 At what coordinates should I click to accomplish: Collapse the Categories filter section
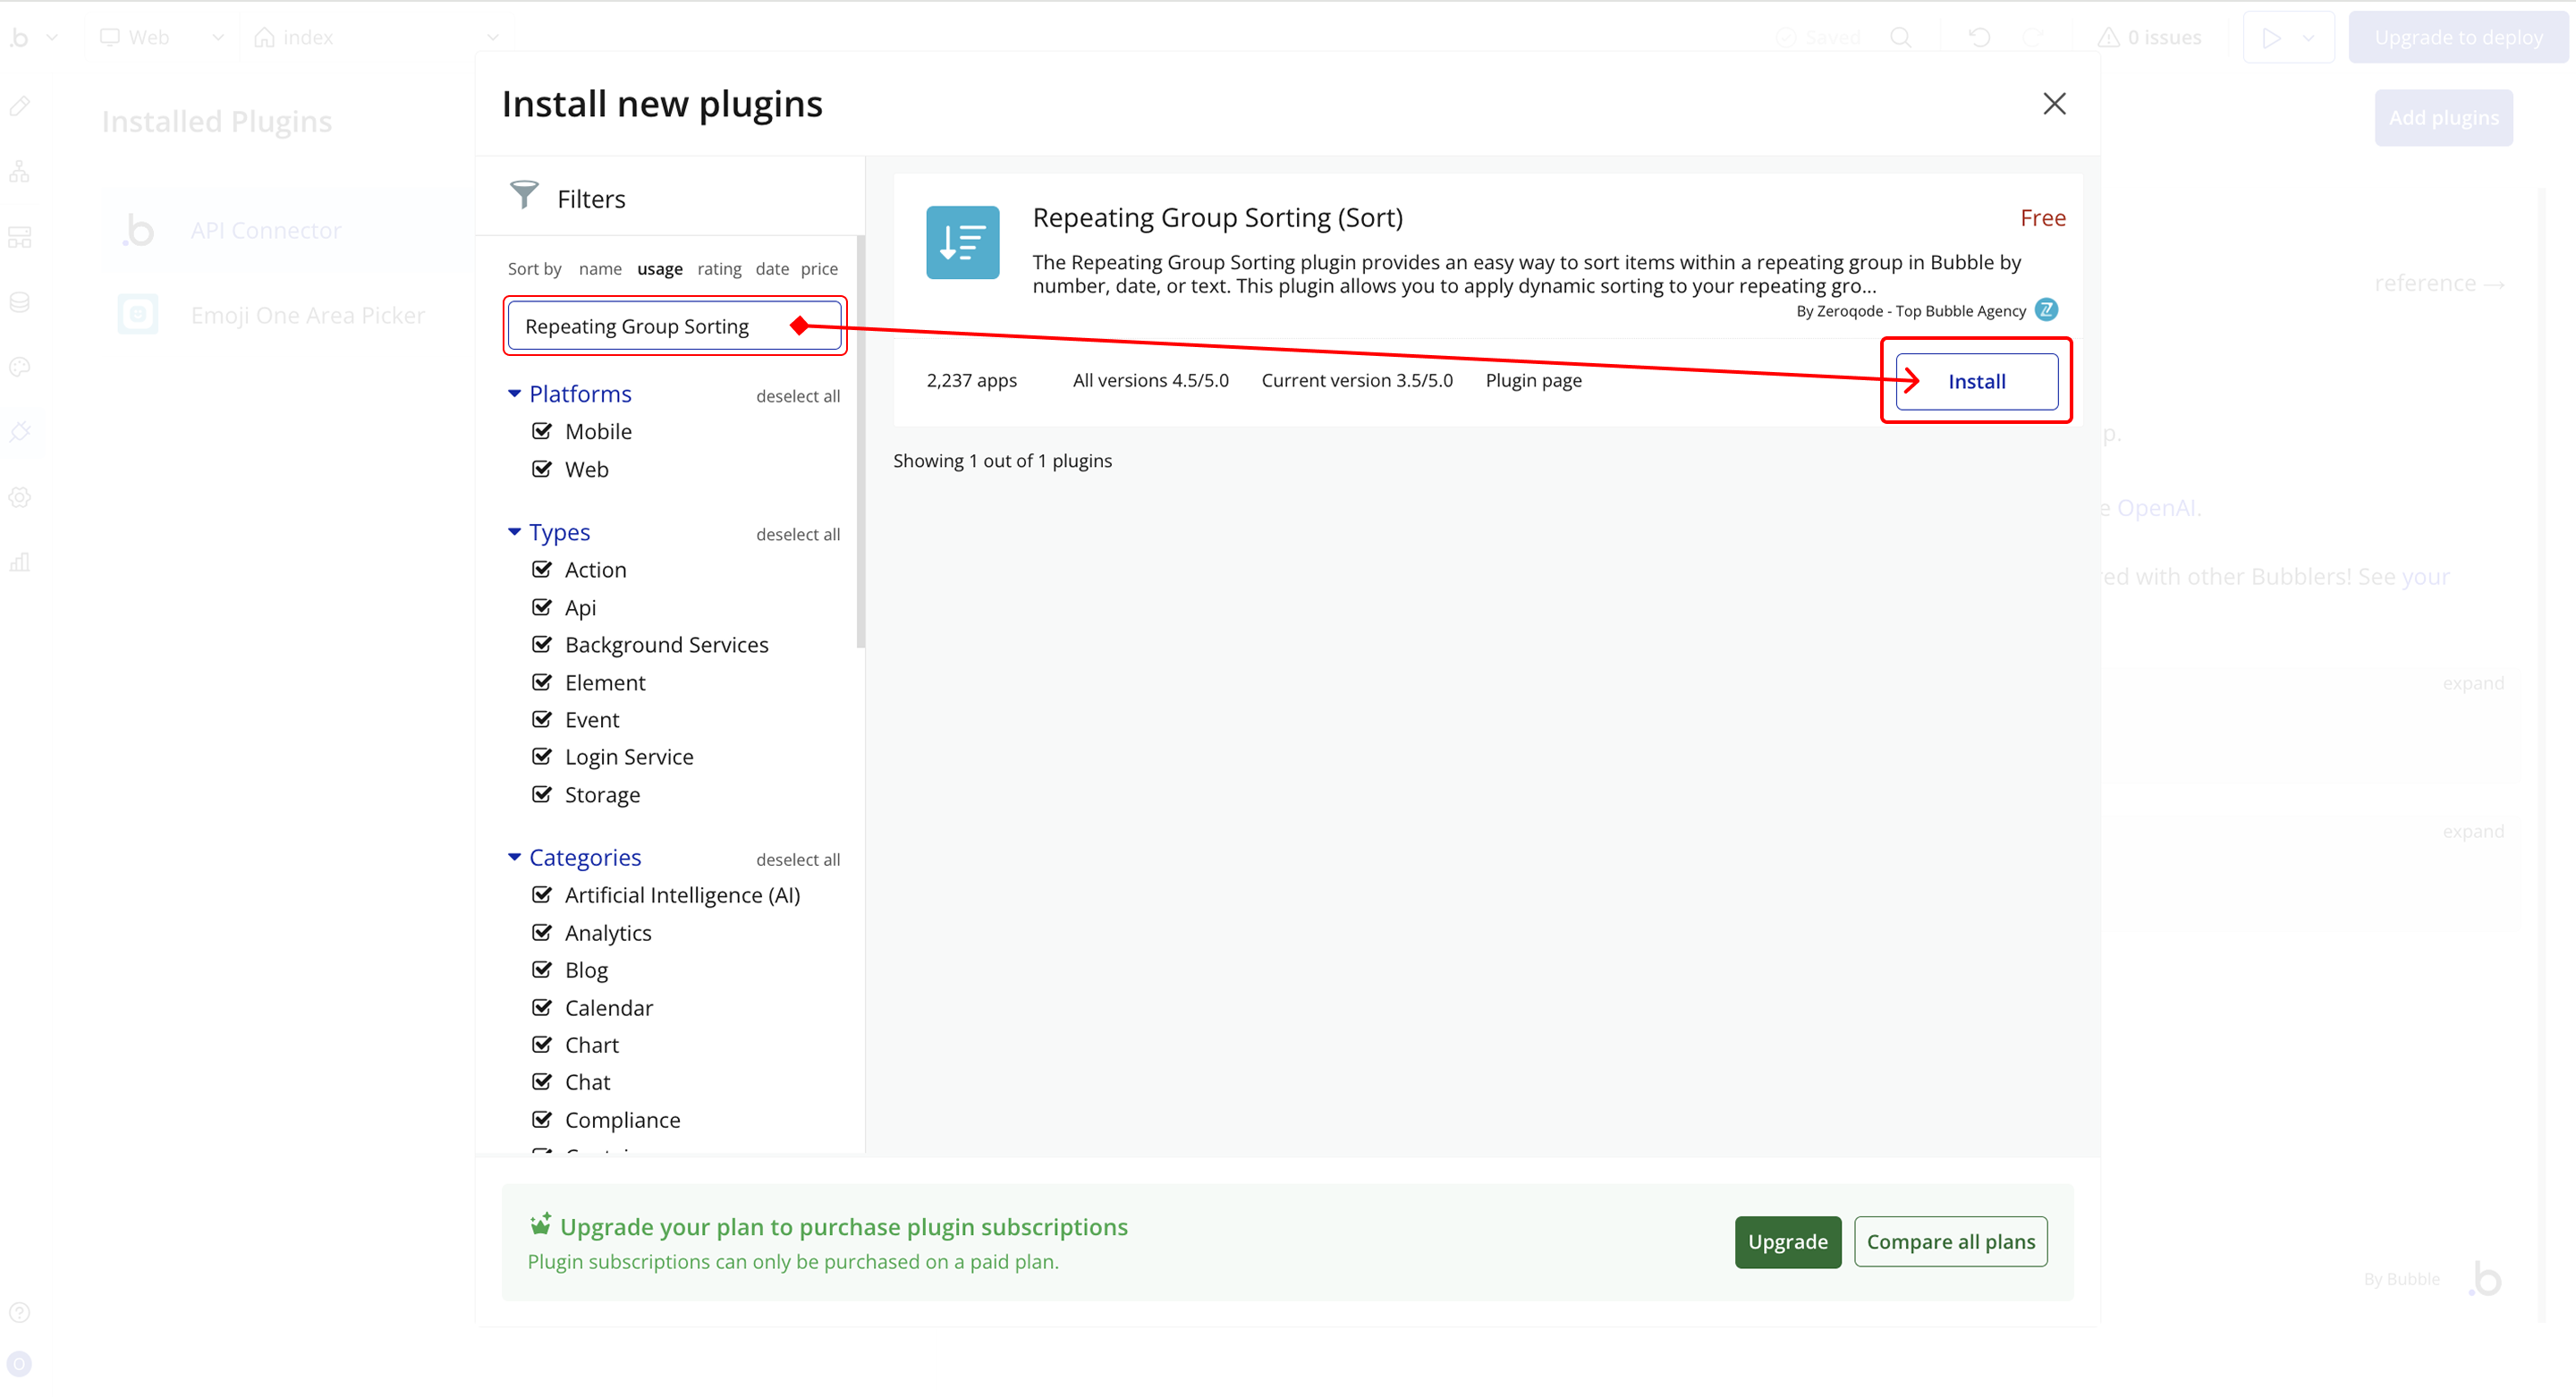coord(514,857)
